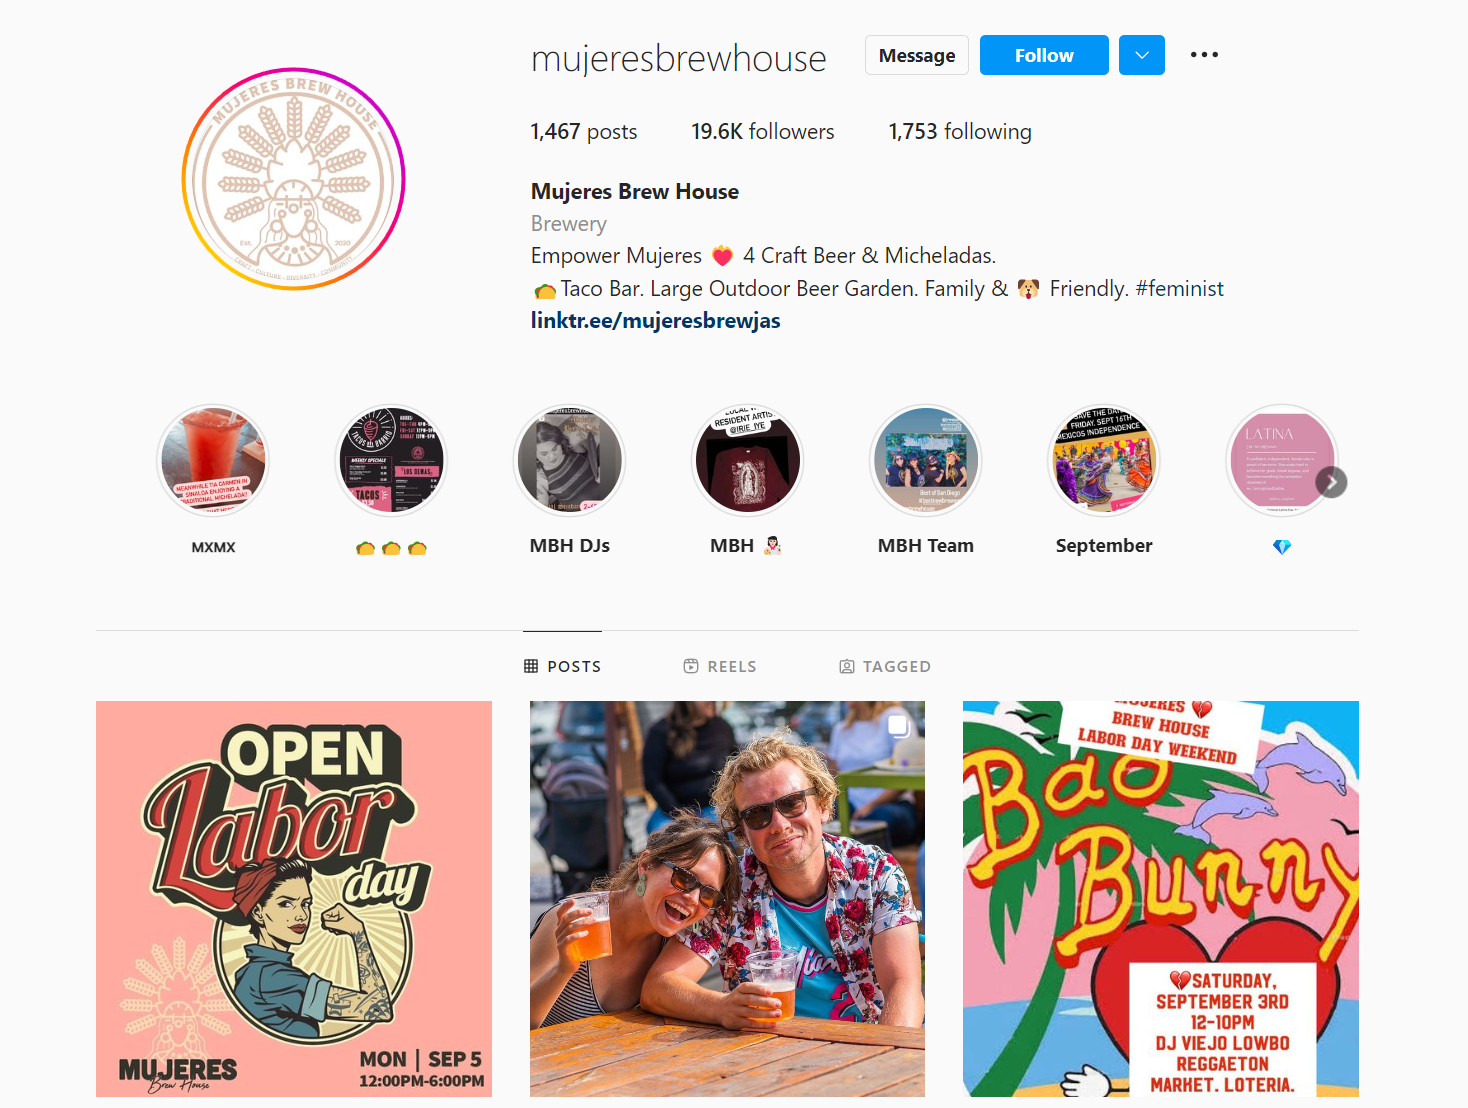Follow the mujeresbrewhouse account
Screen dimensions: 1468x1108
(x=1044, y=55)
